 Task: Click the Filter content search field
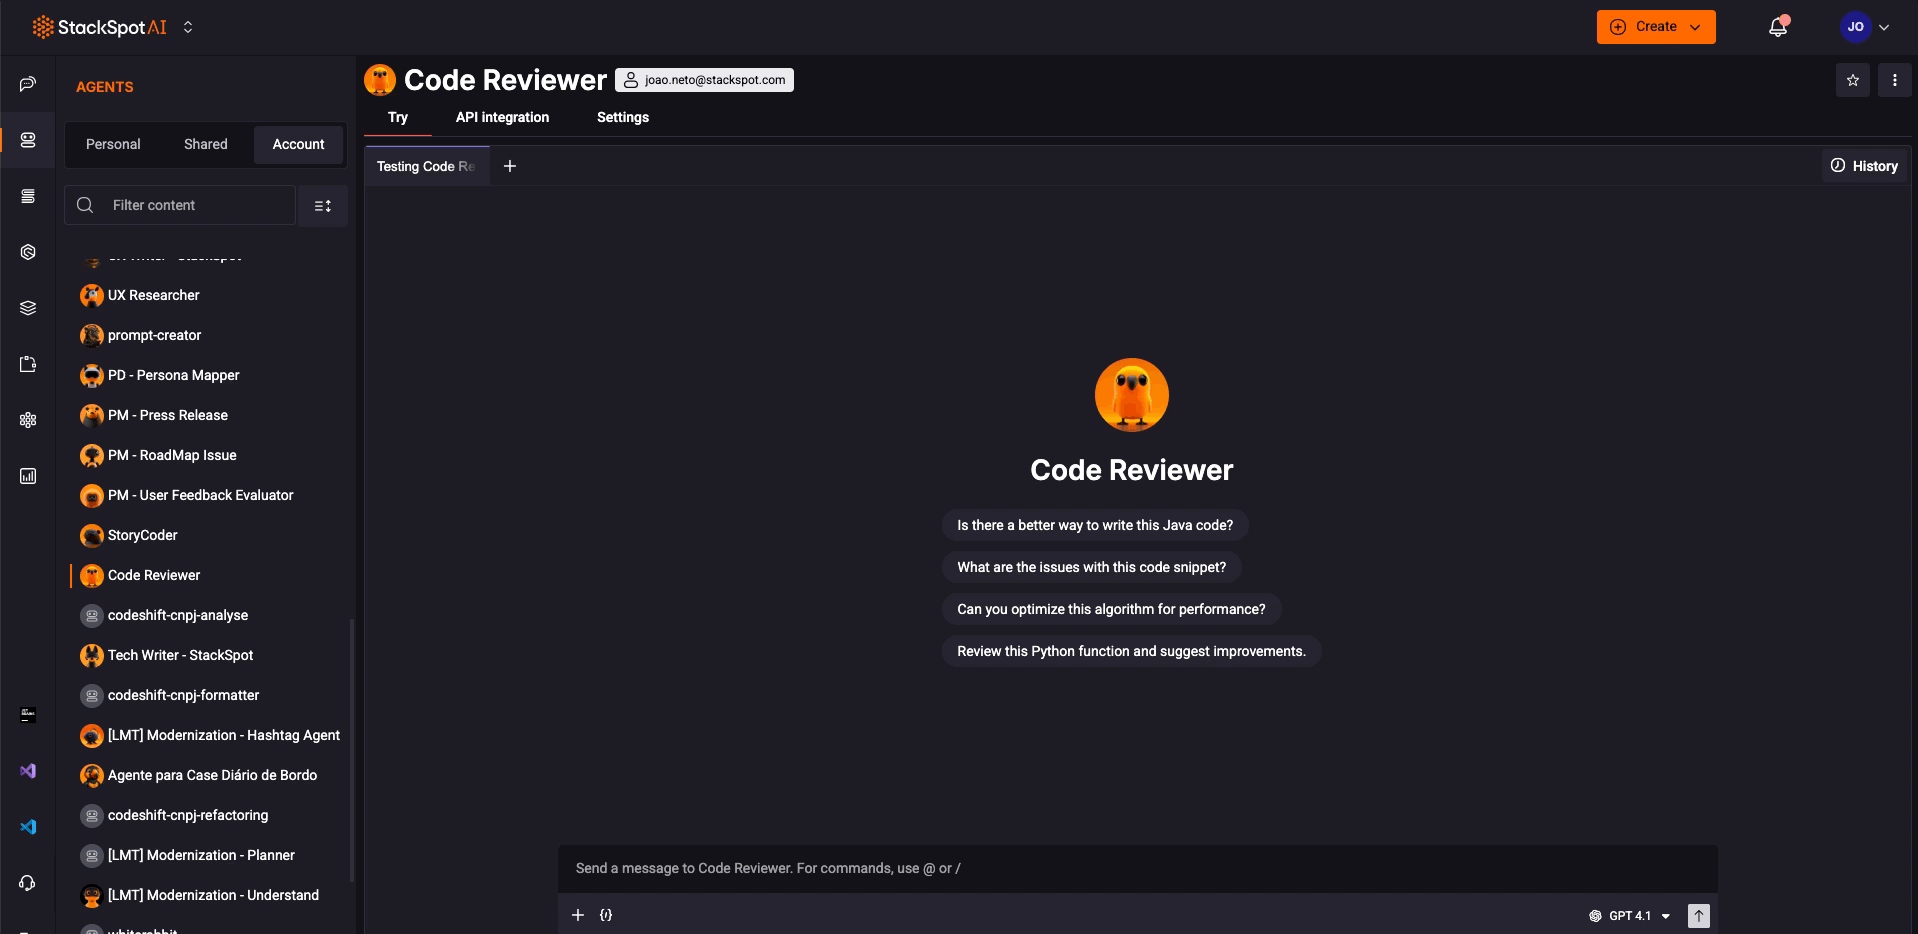coord(195,205)
